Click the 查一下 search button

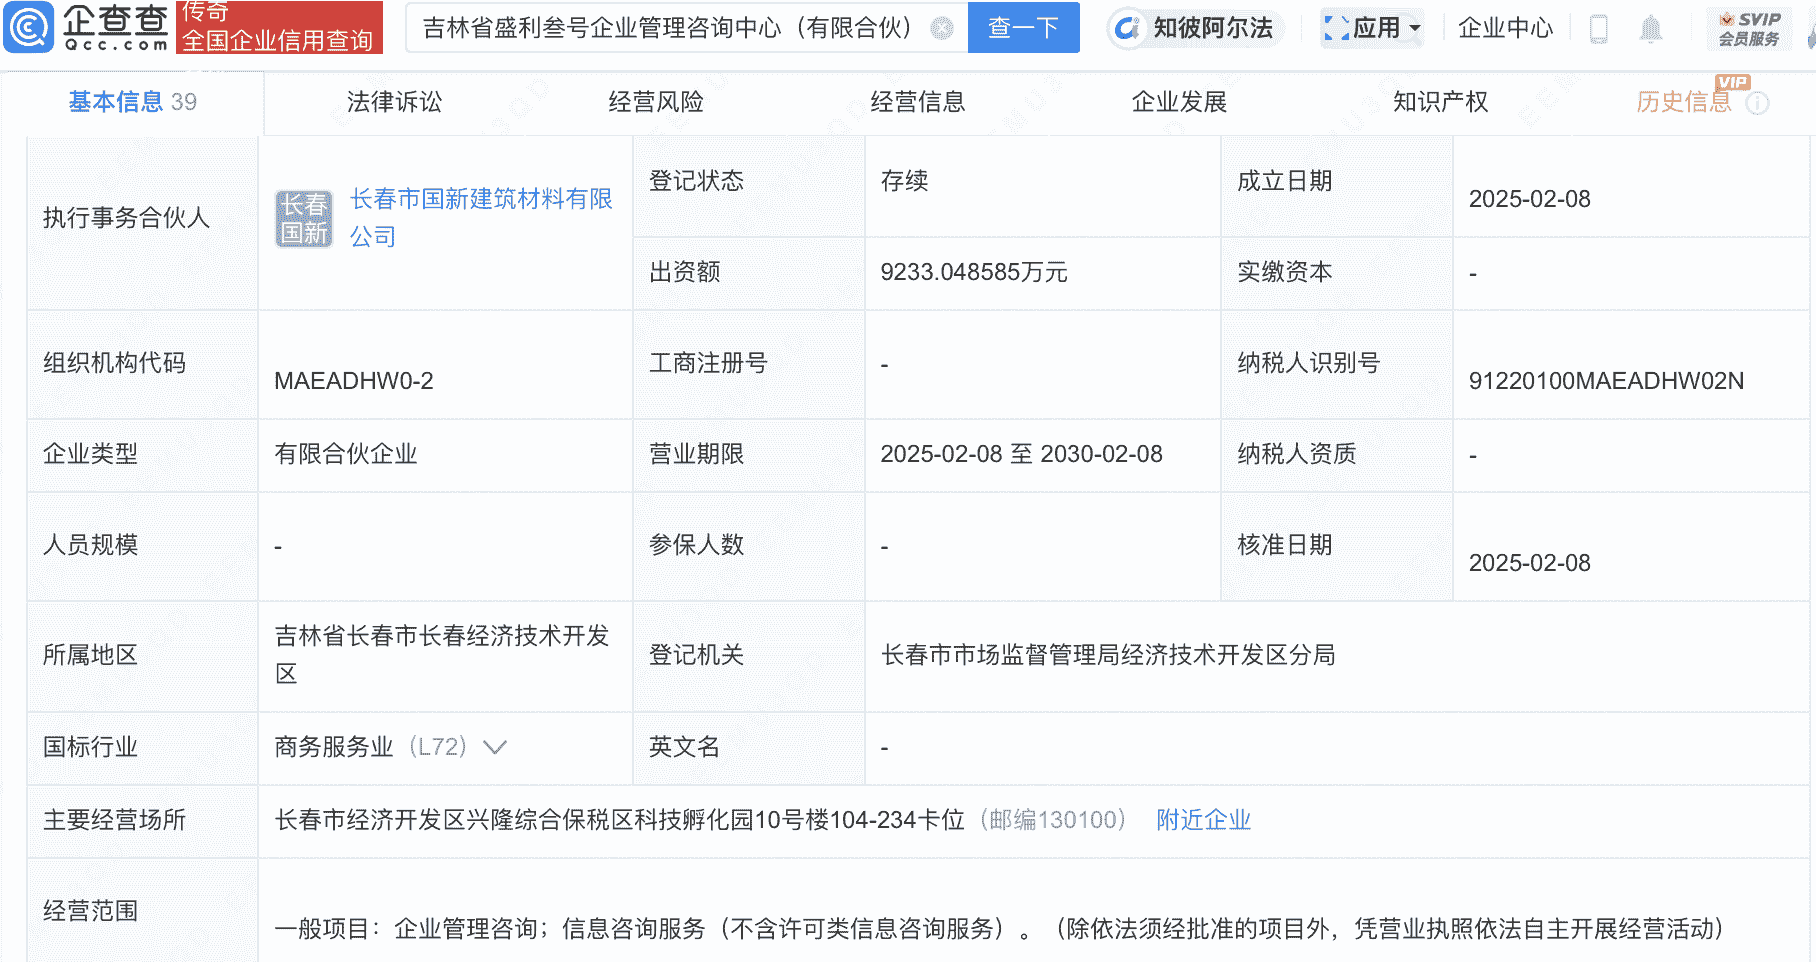(1023, 28)
